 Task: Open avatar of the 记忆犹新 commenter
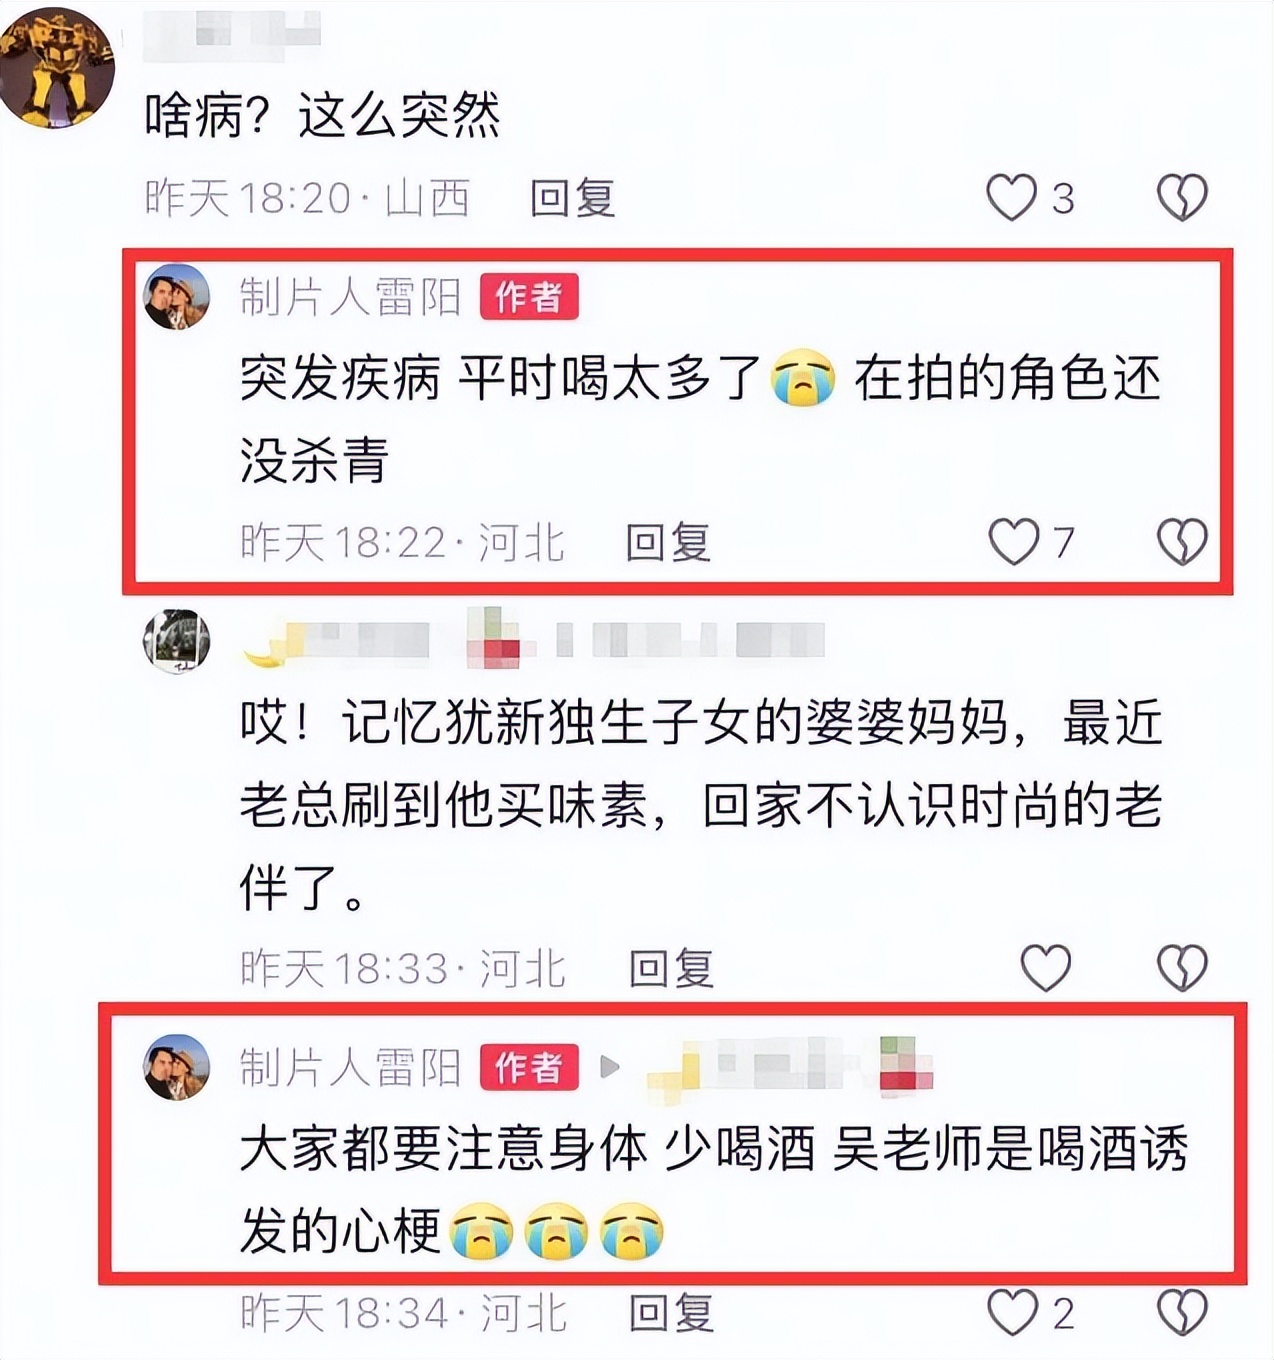point(177,641)
